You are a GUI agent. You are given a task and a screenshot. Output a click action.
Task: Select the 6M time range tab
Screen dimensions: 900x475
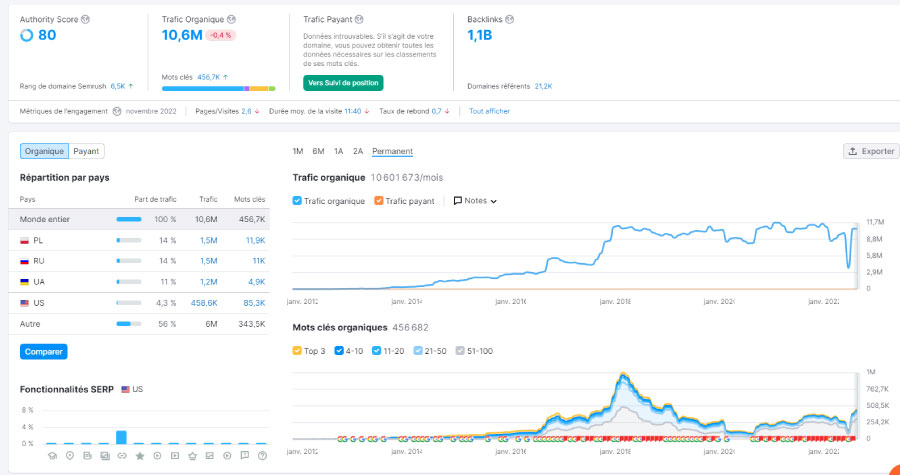click(318, 151)
